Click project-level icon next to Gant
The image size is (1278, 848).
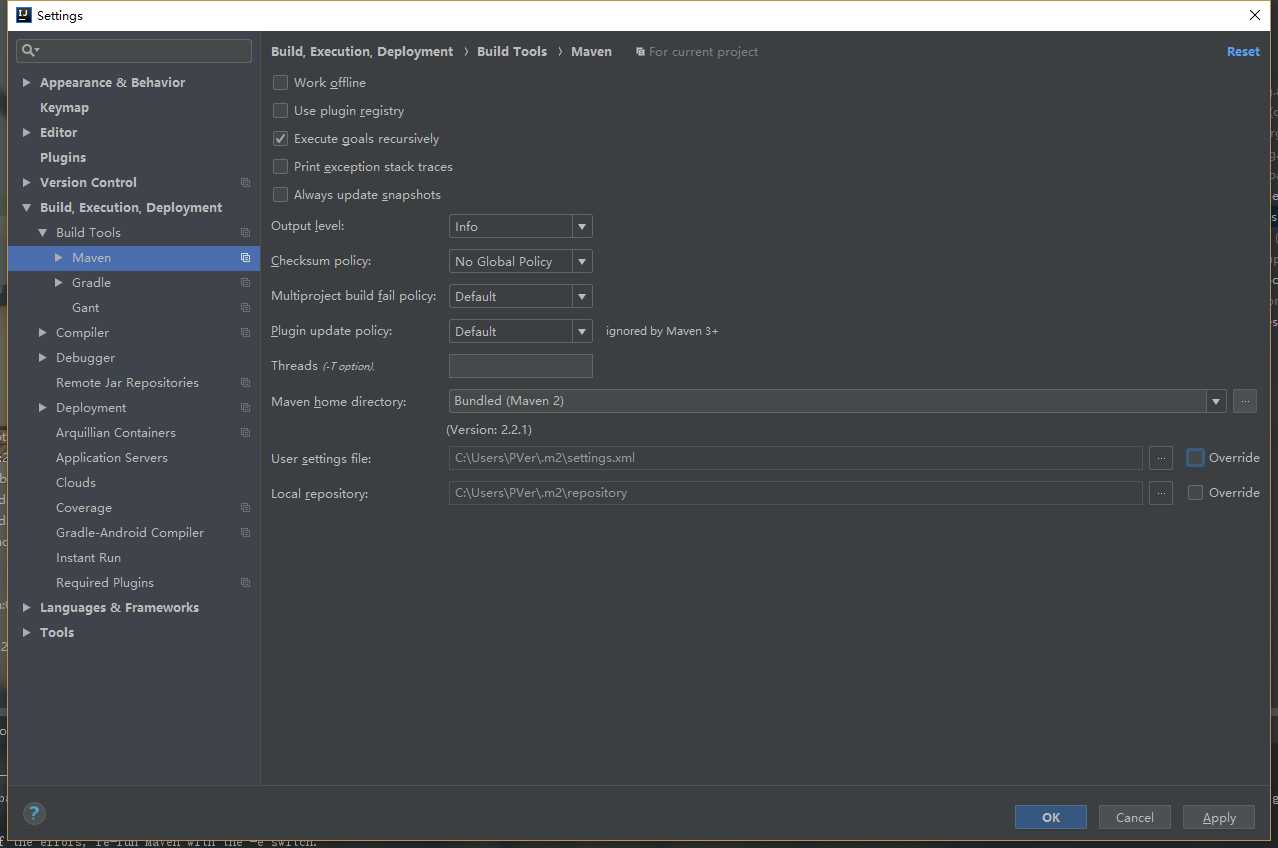tap(245, 307)
